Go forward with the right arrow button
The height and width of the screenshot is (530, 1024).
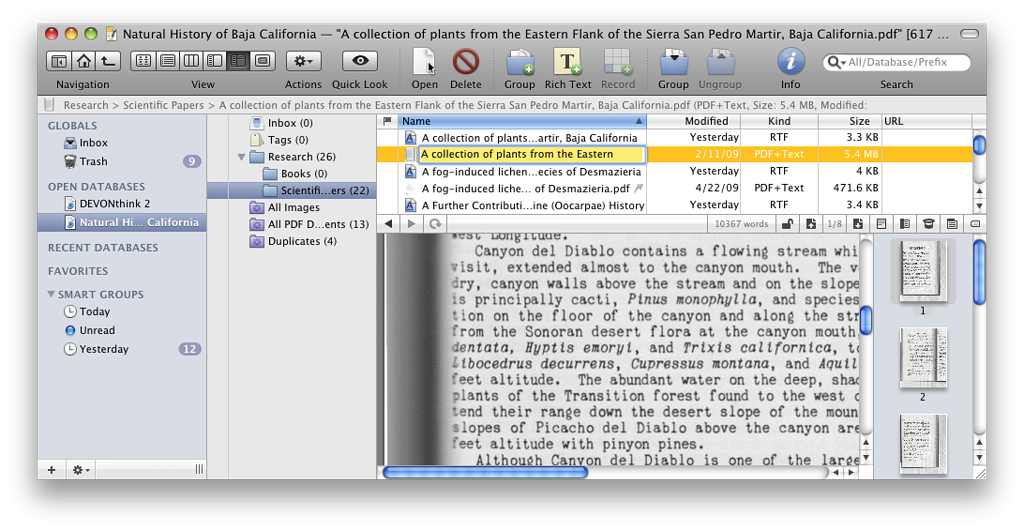(x=411, y=224)
